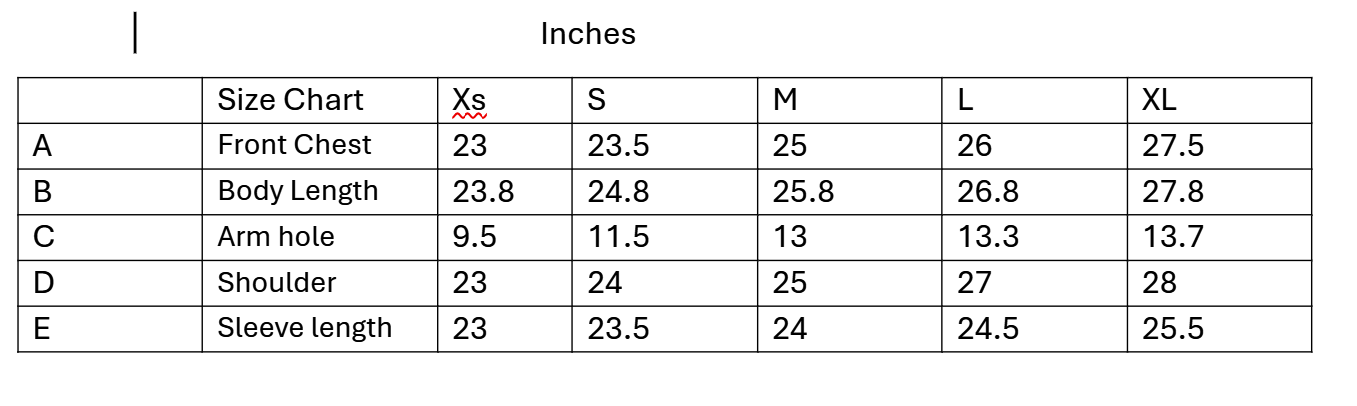Click the Arm hole row label
1357x406 pixels.
coord(276,237)
